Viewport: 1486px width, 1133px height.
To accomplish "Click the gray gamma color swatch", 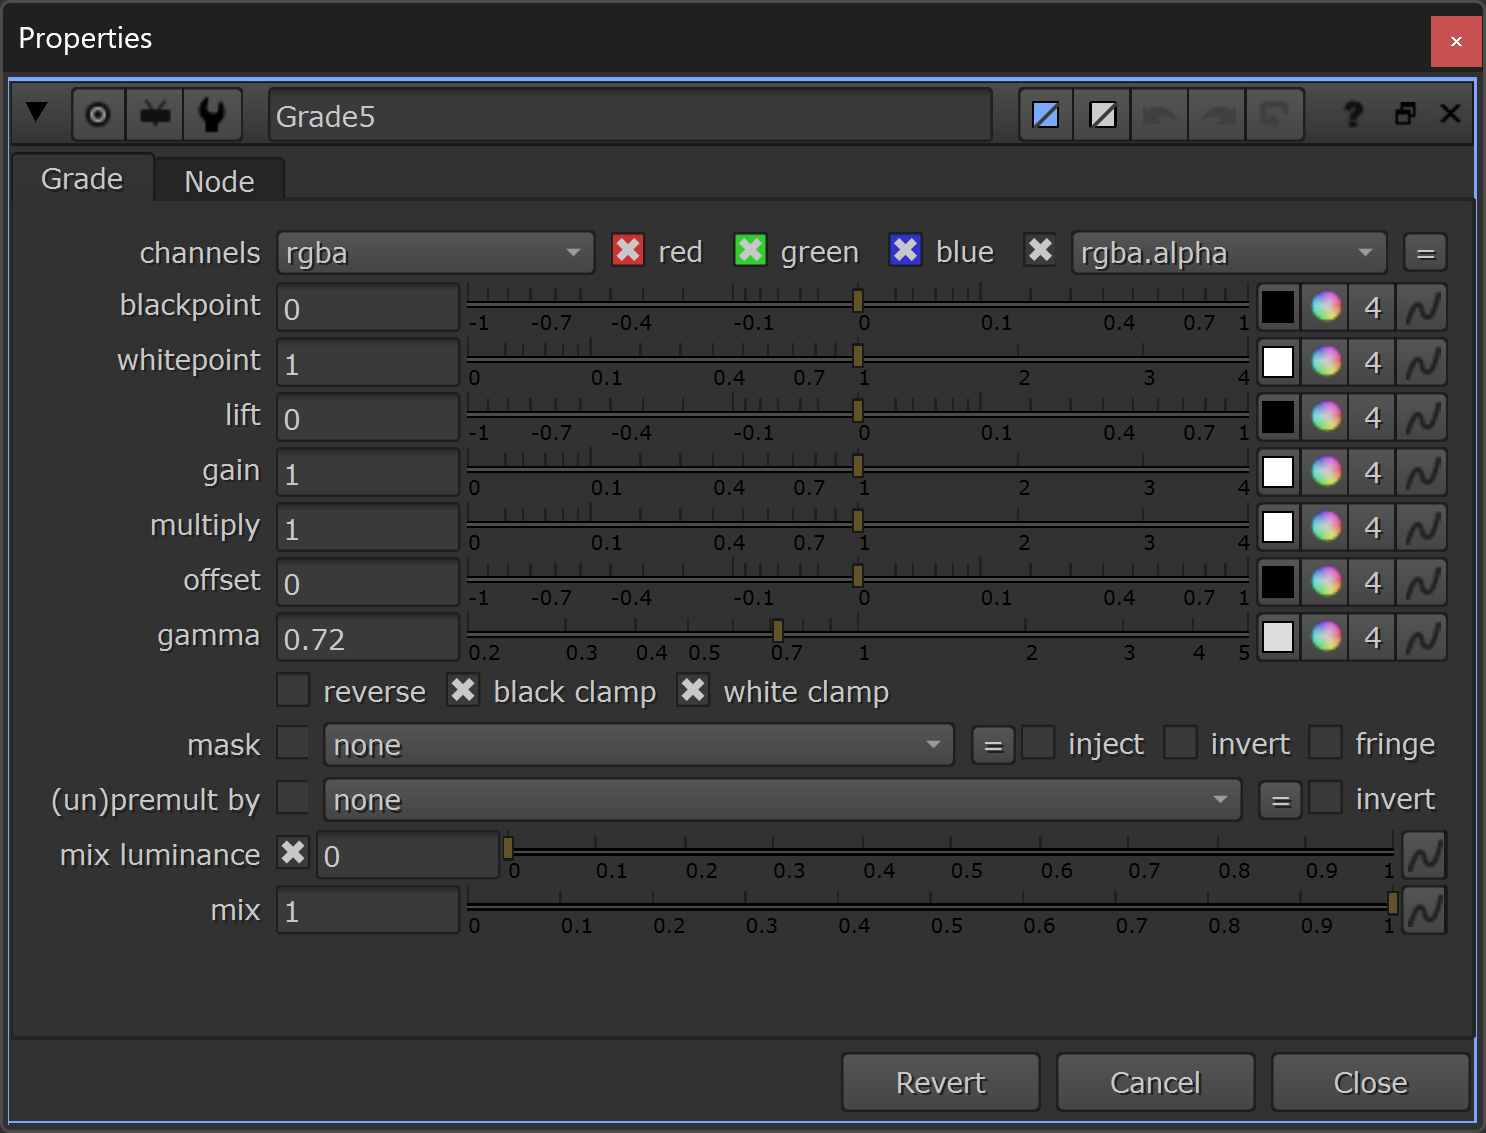I will [x=1278, y=637].
